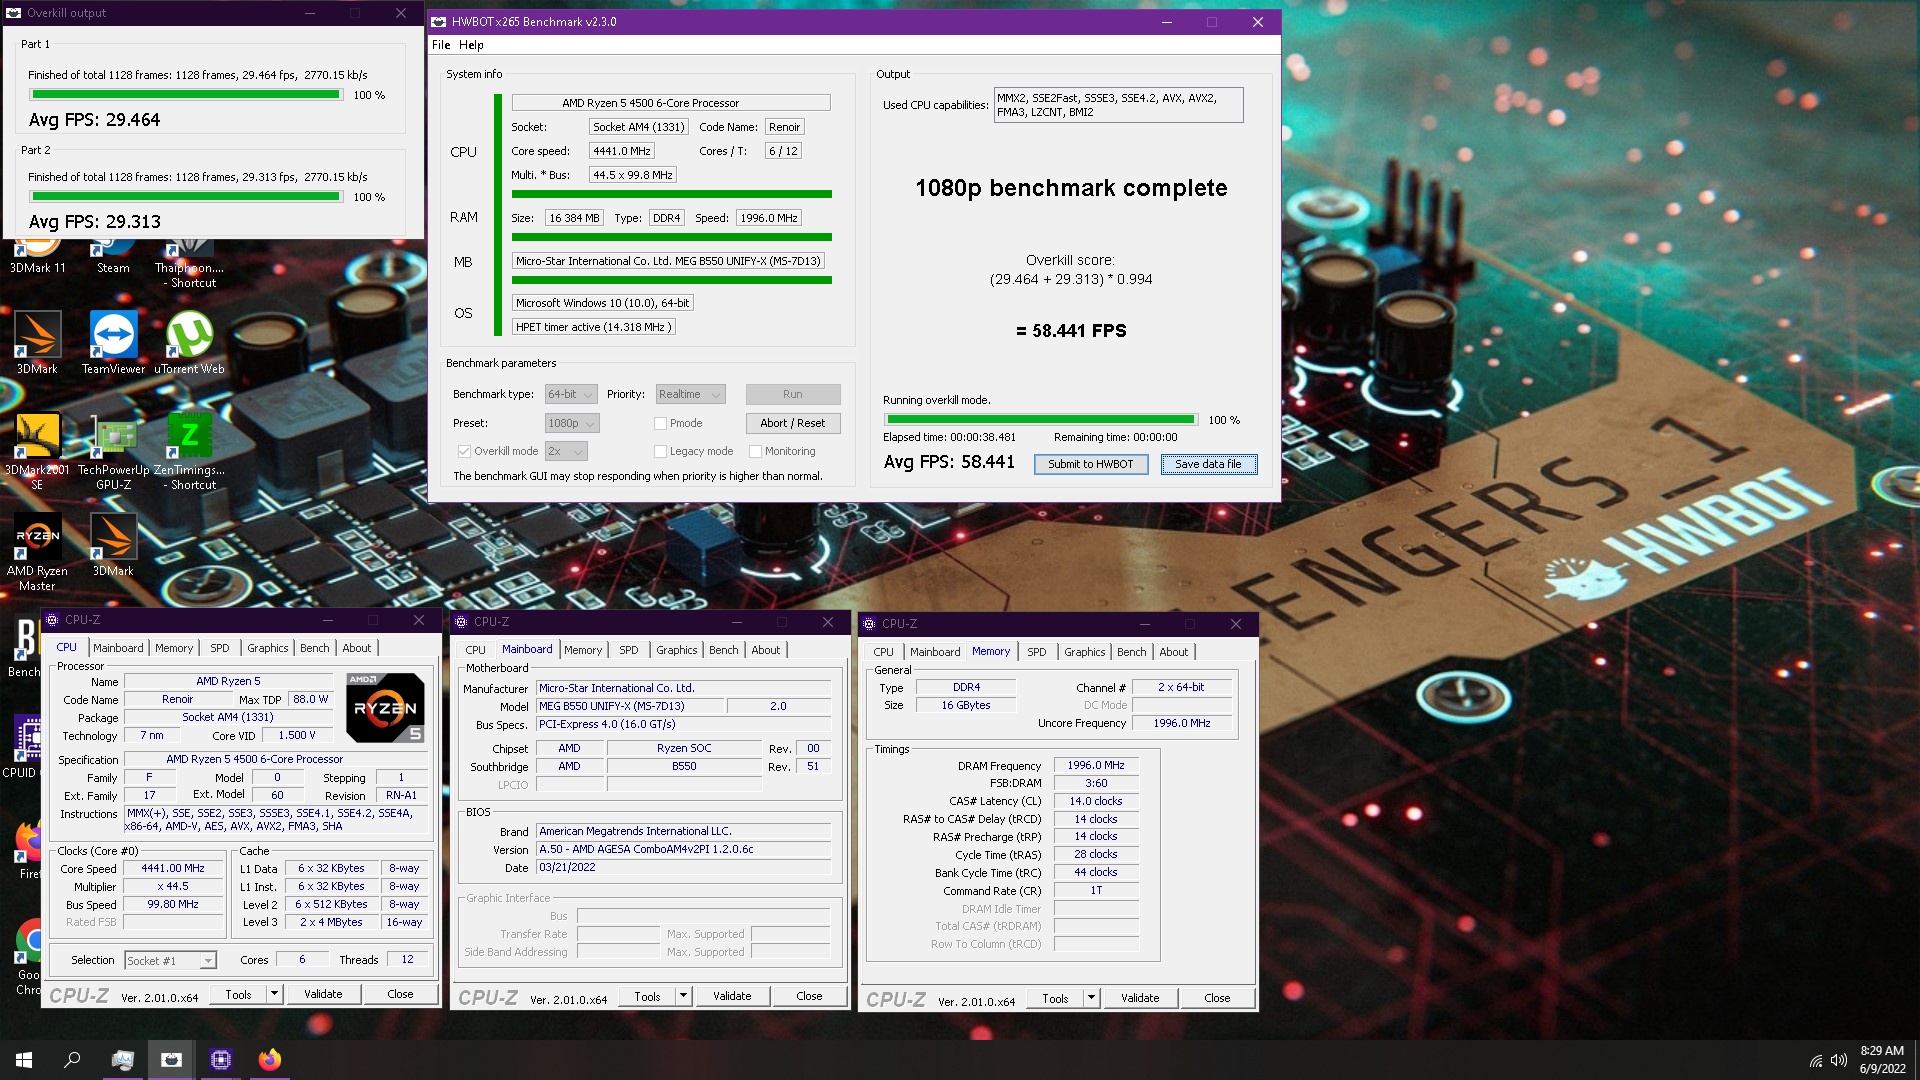Viewport: 1920px width, 1080px height.
Task: Click the BIOS version A.50 field
Action: click(683, 850)
